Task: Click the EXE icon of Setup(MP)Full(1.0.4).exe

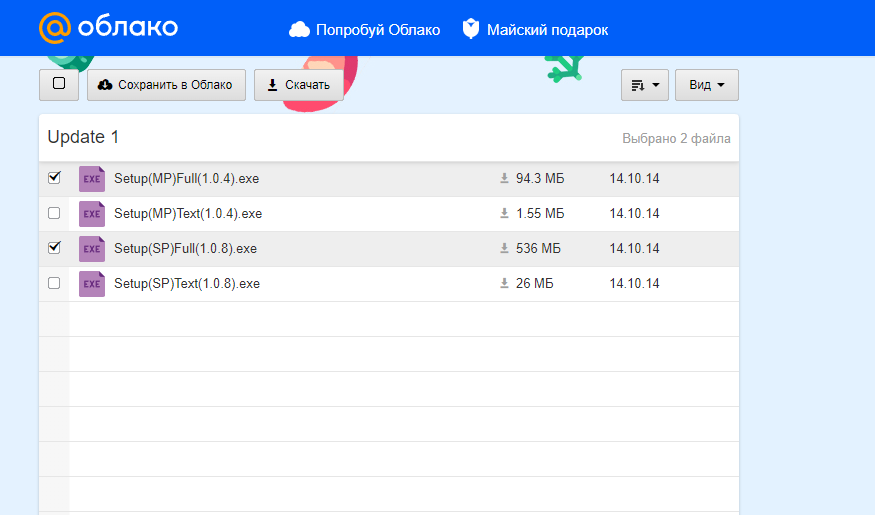Action: click(92, 179)
